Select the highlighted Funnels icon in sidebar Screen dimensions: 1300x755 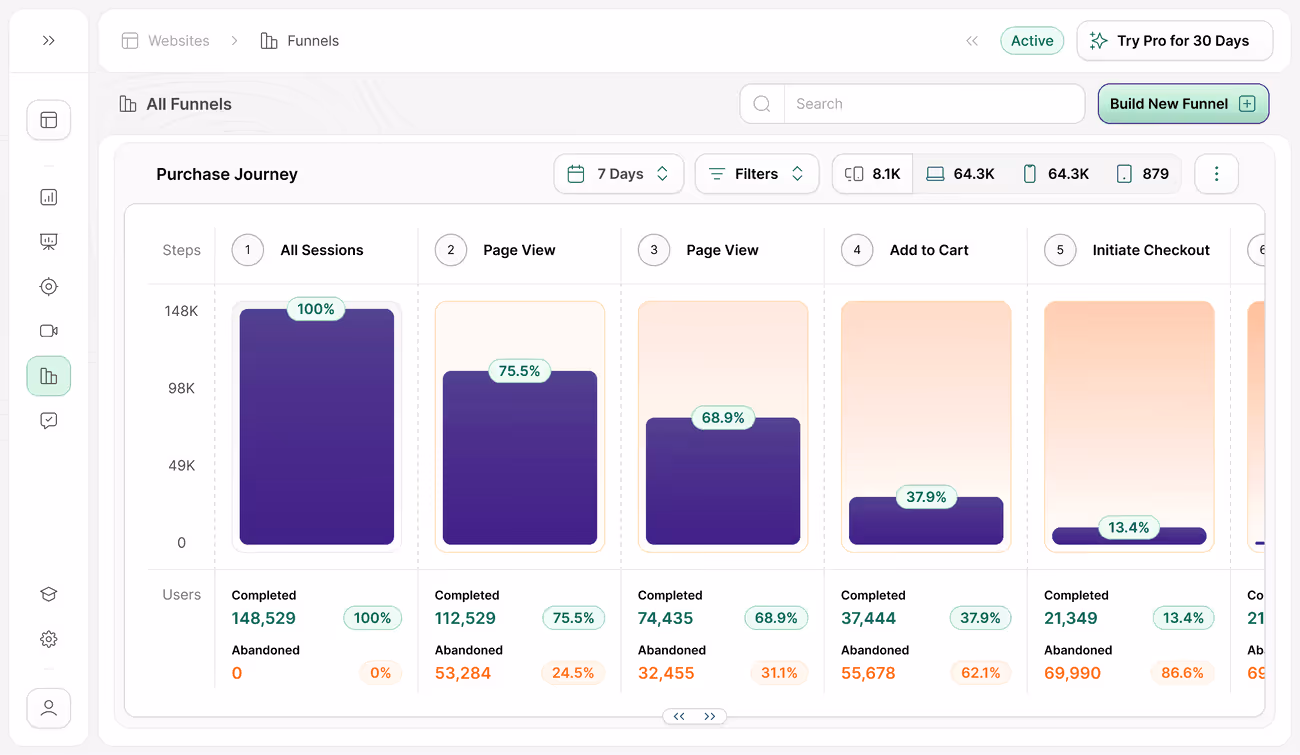click(x=48, y=376)
